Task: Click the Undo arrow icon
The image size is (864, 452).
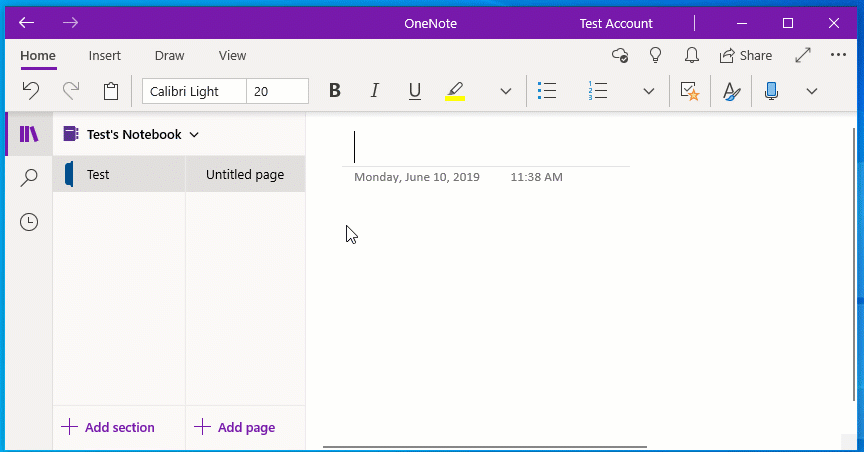Action: click(x=31, y=91)
